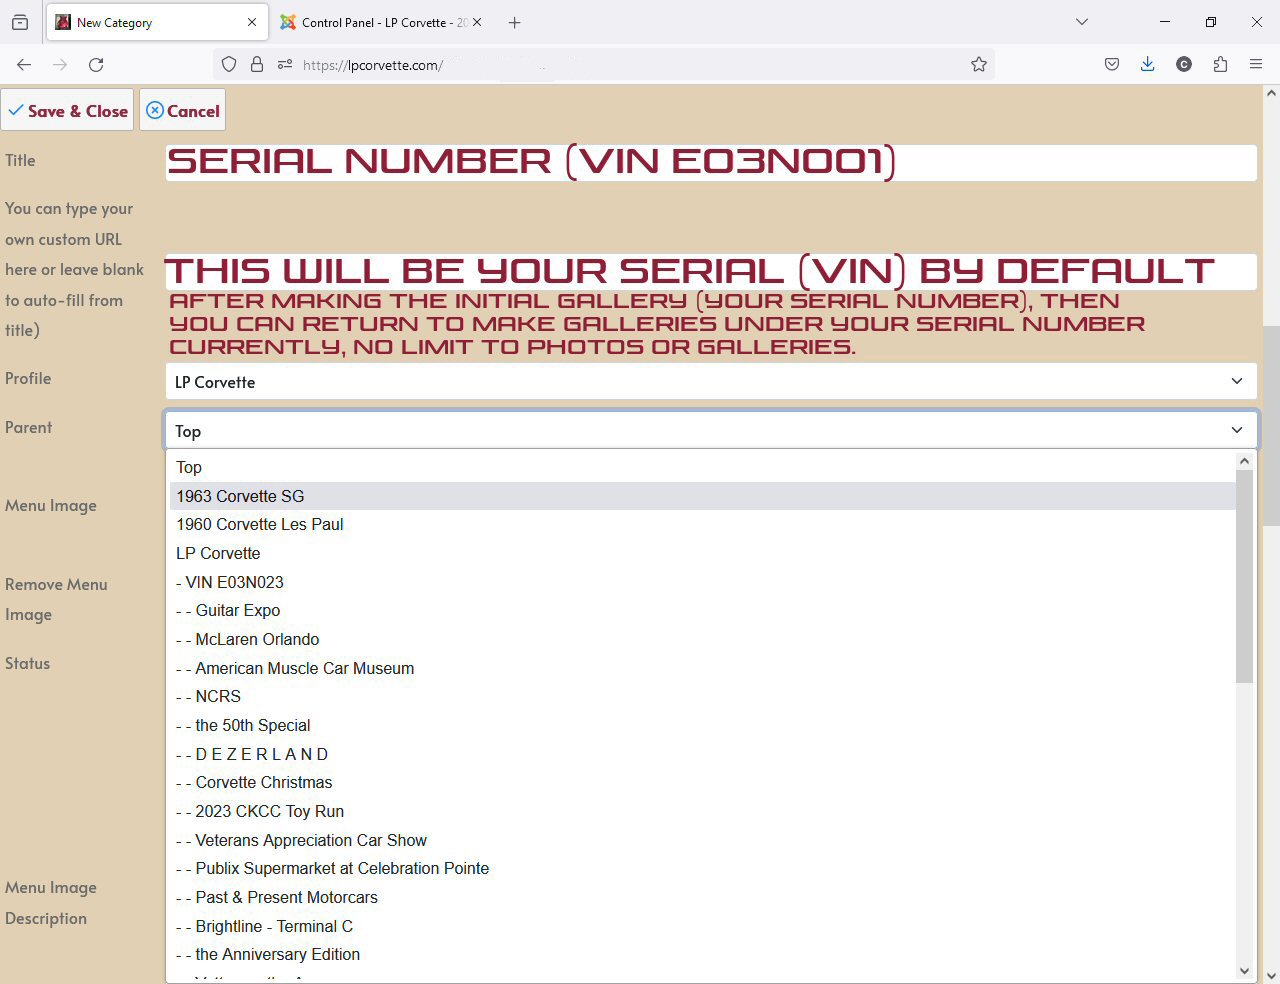1280x984 pixels.
Task: Collapse the Parent dropdown showing Top
Action: coord(711,430)
